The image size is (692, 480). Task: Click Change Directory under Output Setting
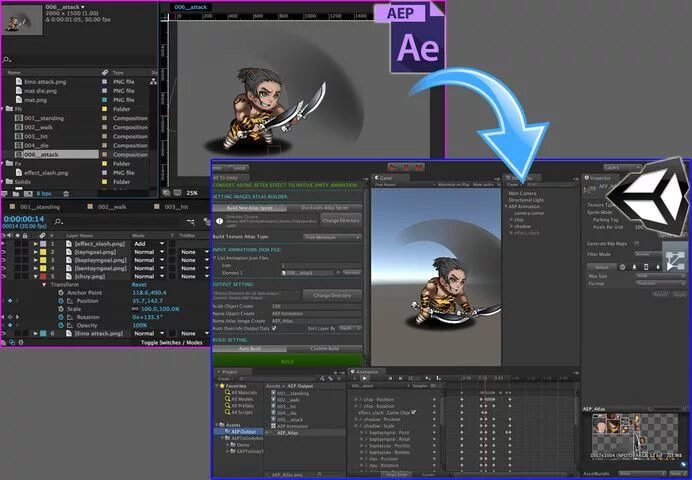click(332, 295)
